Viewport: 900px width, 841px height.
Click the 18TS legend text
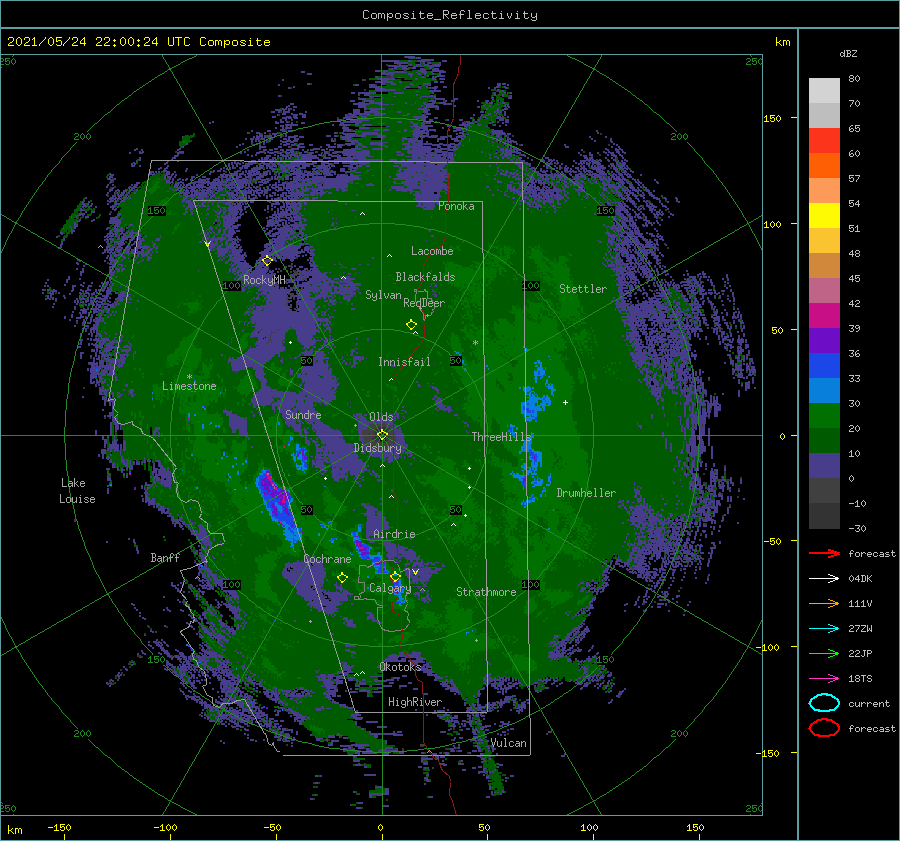coord(860,679)
